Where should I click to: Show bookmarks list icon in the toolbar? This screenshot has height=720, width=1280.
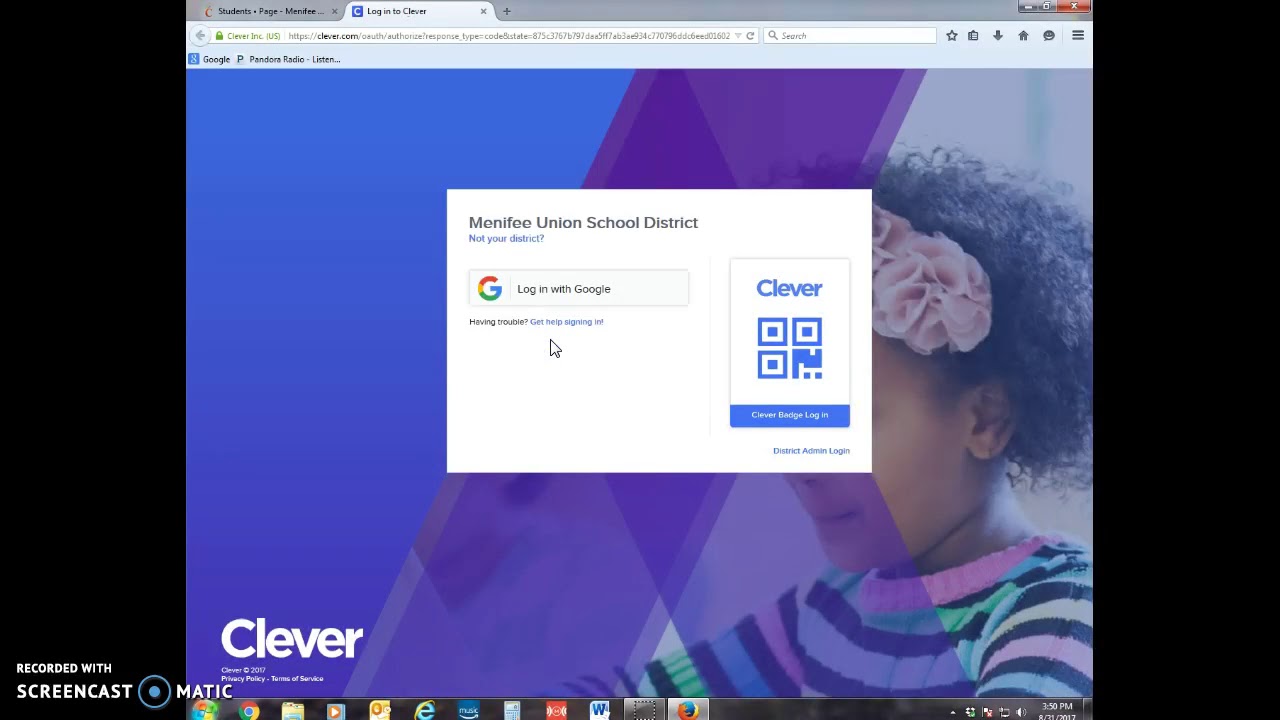click(x=973, y=36)
